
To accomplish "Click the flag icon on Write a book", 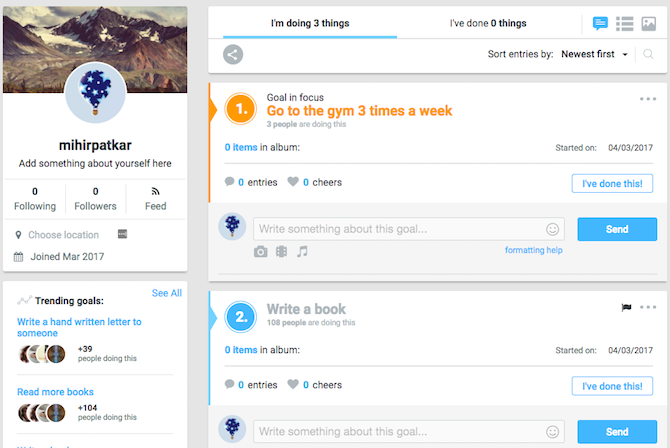I will (626, 307).
